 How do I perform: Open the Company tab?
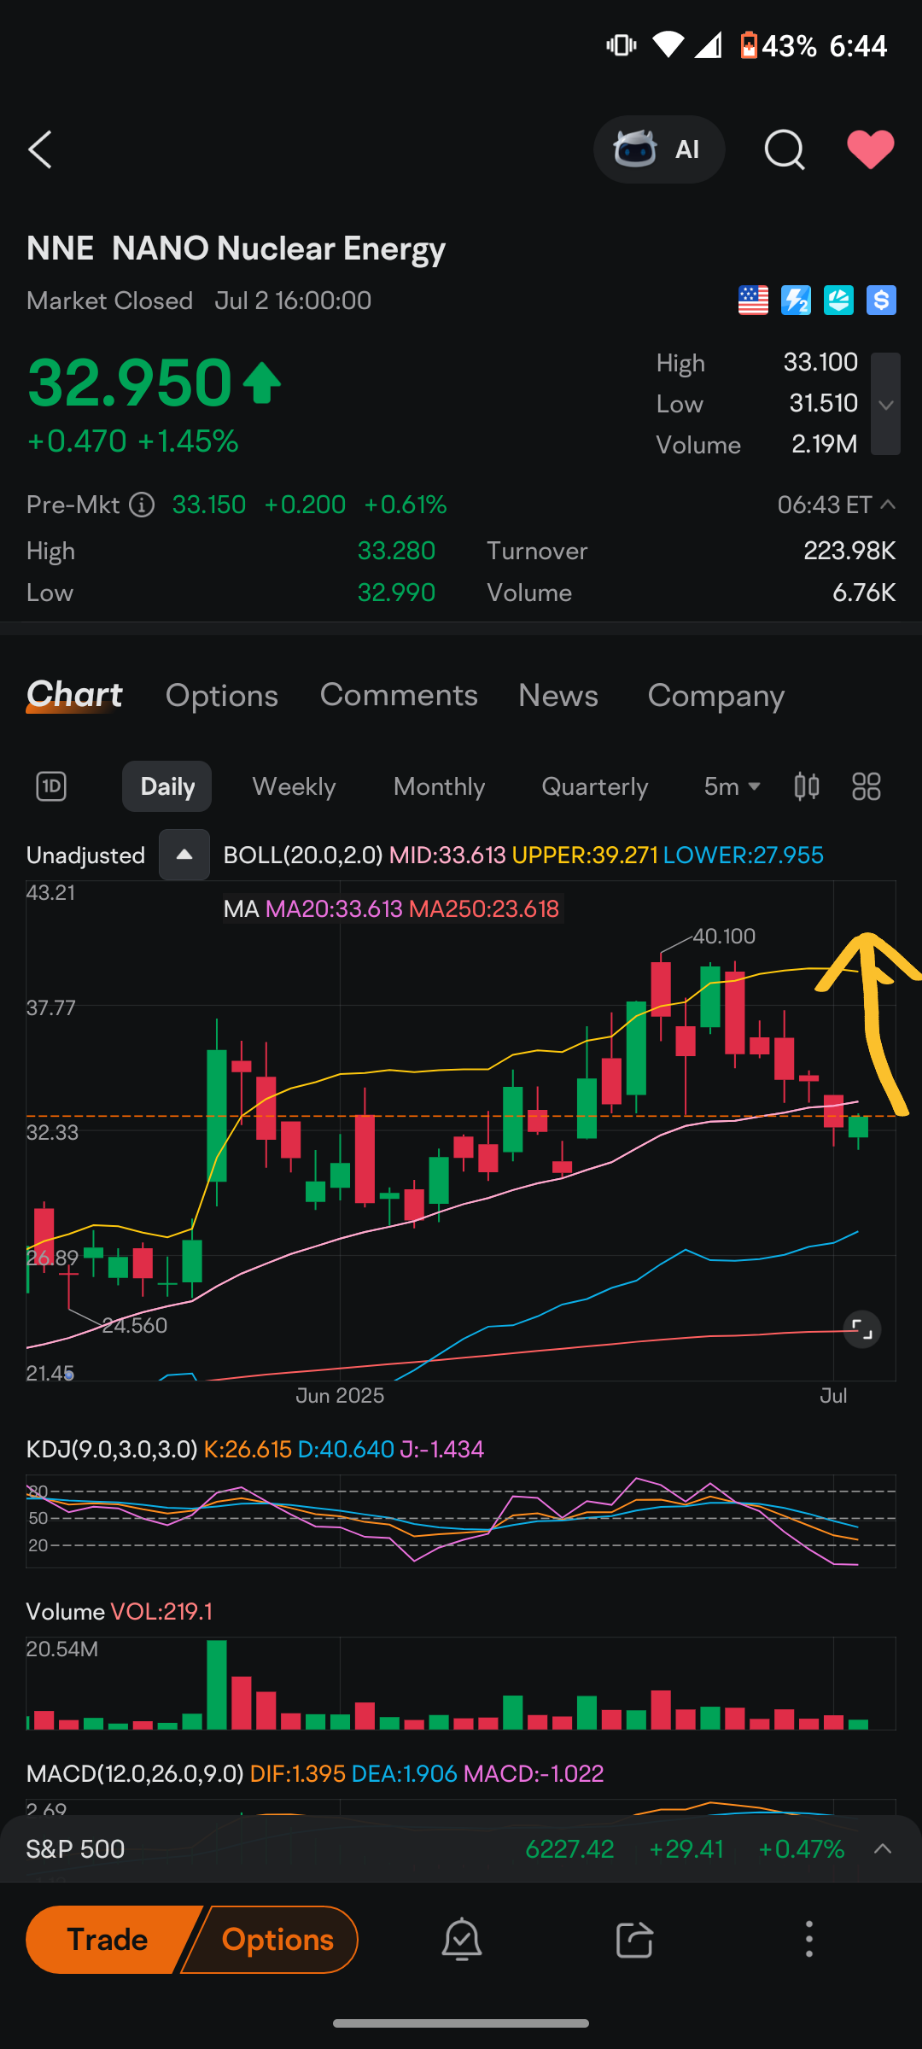tap(716, 696)
